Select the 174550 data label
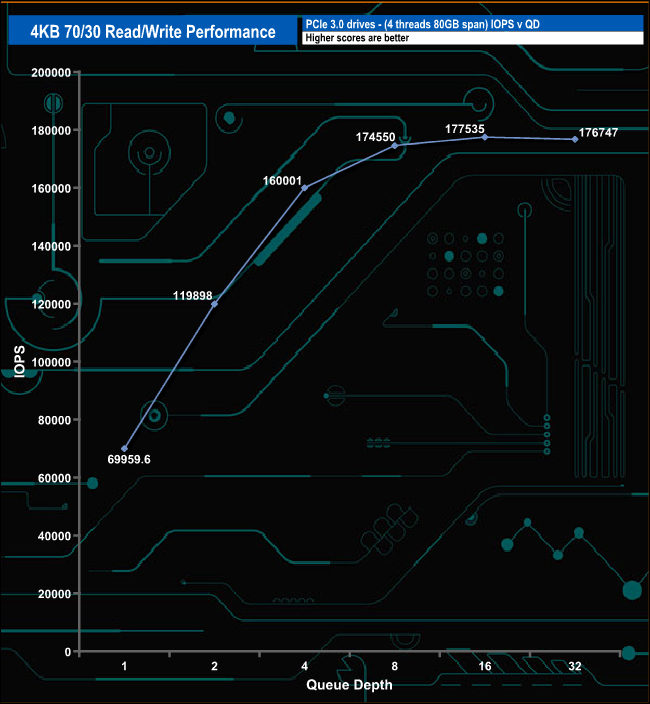 pyautogui.click(x=375, y=137)
